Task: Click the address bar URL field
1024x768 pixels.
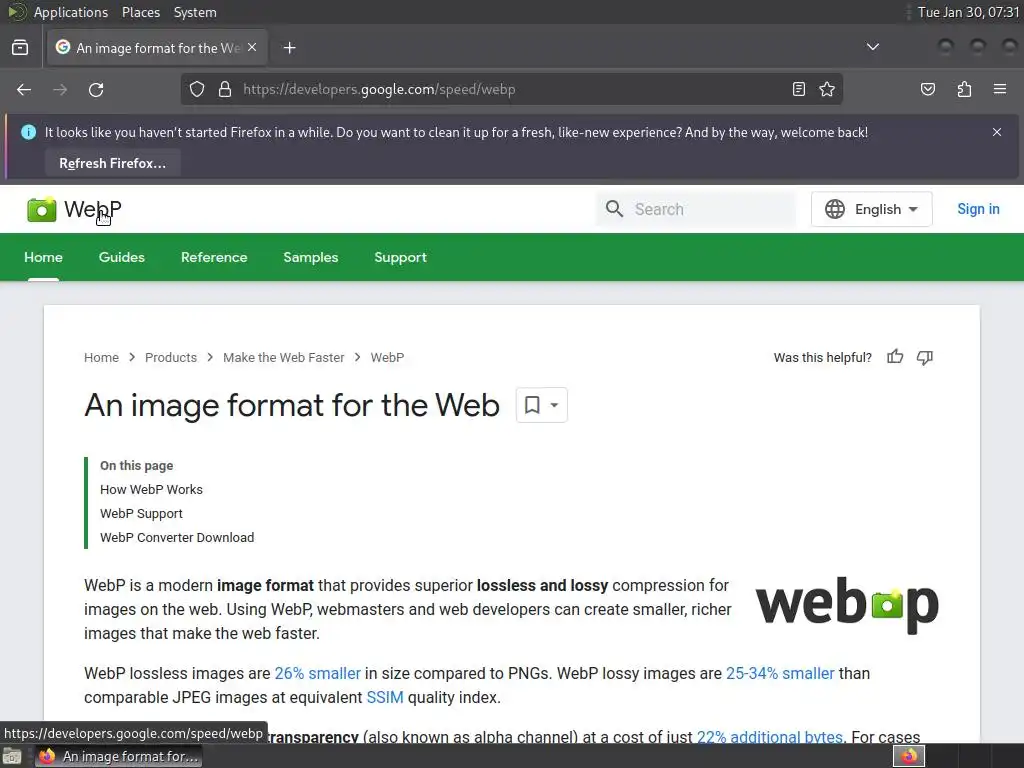Action: [x=509, y=89]
